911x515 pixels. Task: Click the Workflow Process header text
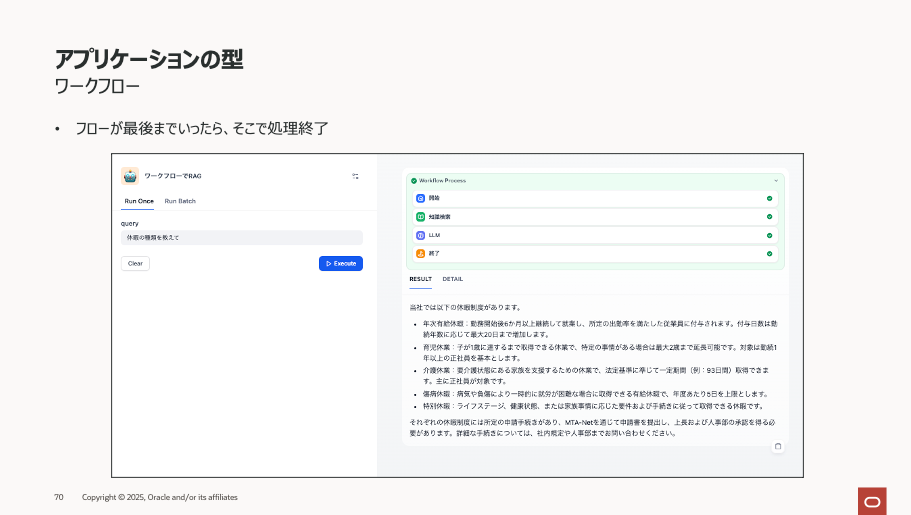[442, 181]
